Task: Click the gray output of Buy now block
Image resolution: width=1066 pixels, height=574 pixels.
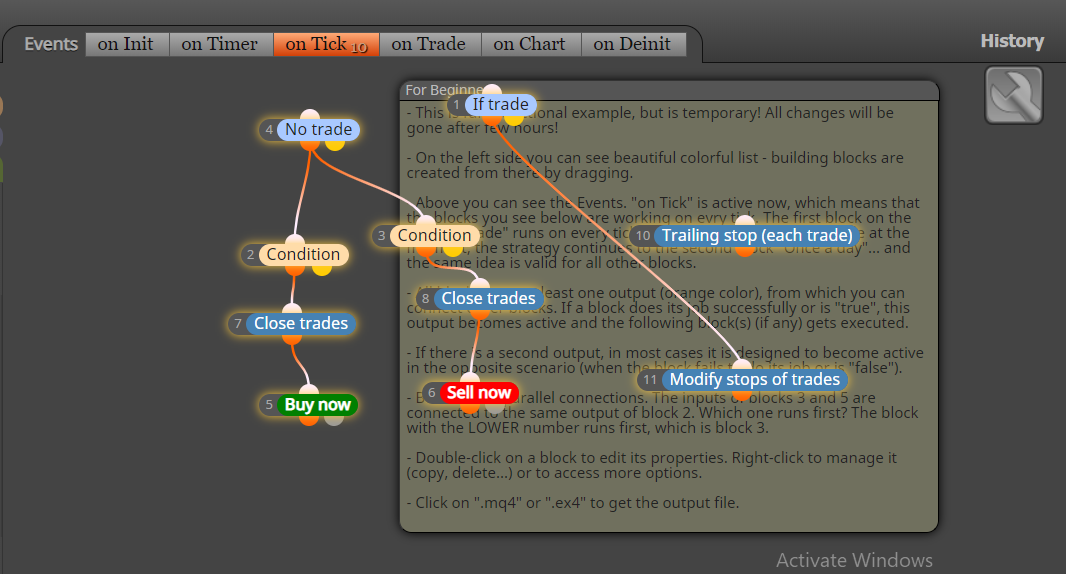Action: [x=334, y=419]
